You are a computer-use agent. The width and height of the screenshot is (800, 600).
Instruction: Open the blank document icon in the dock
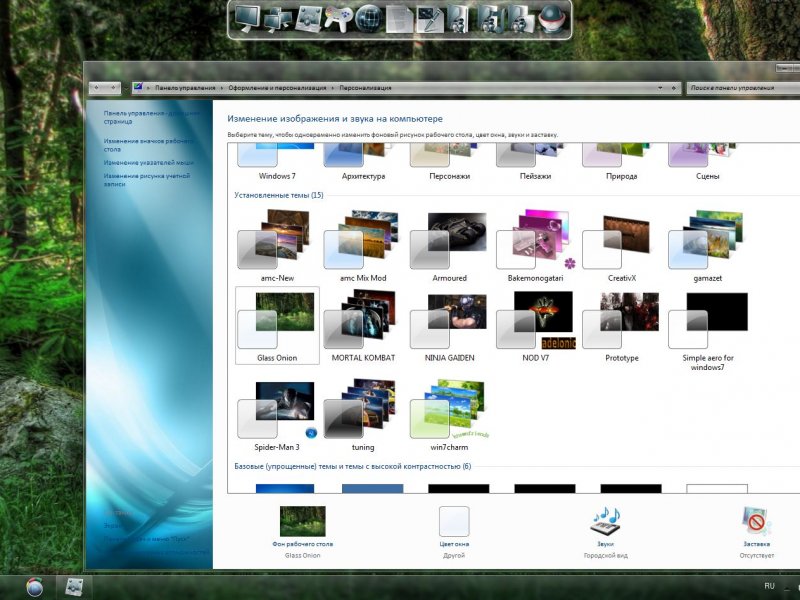[x=399, y=19]
